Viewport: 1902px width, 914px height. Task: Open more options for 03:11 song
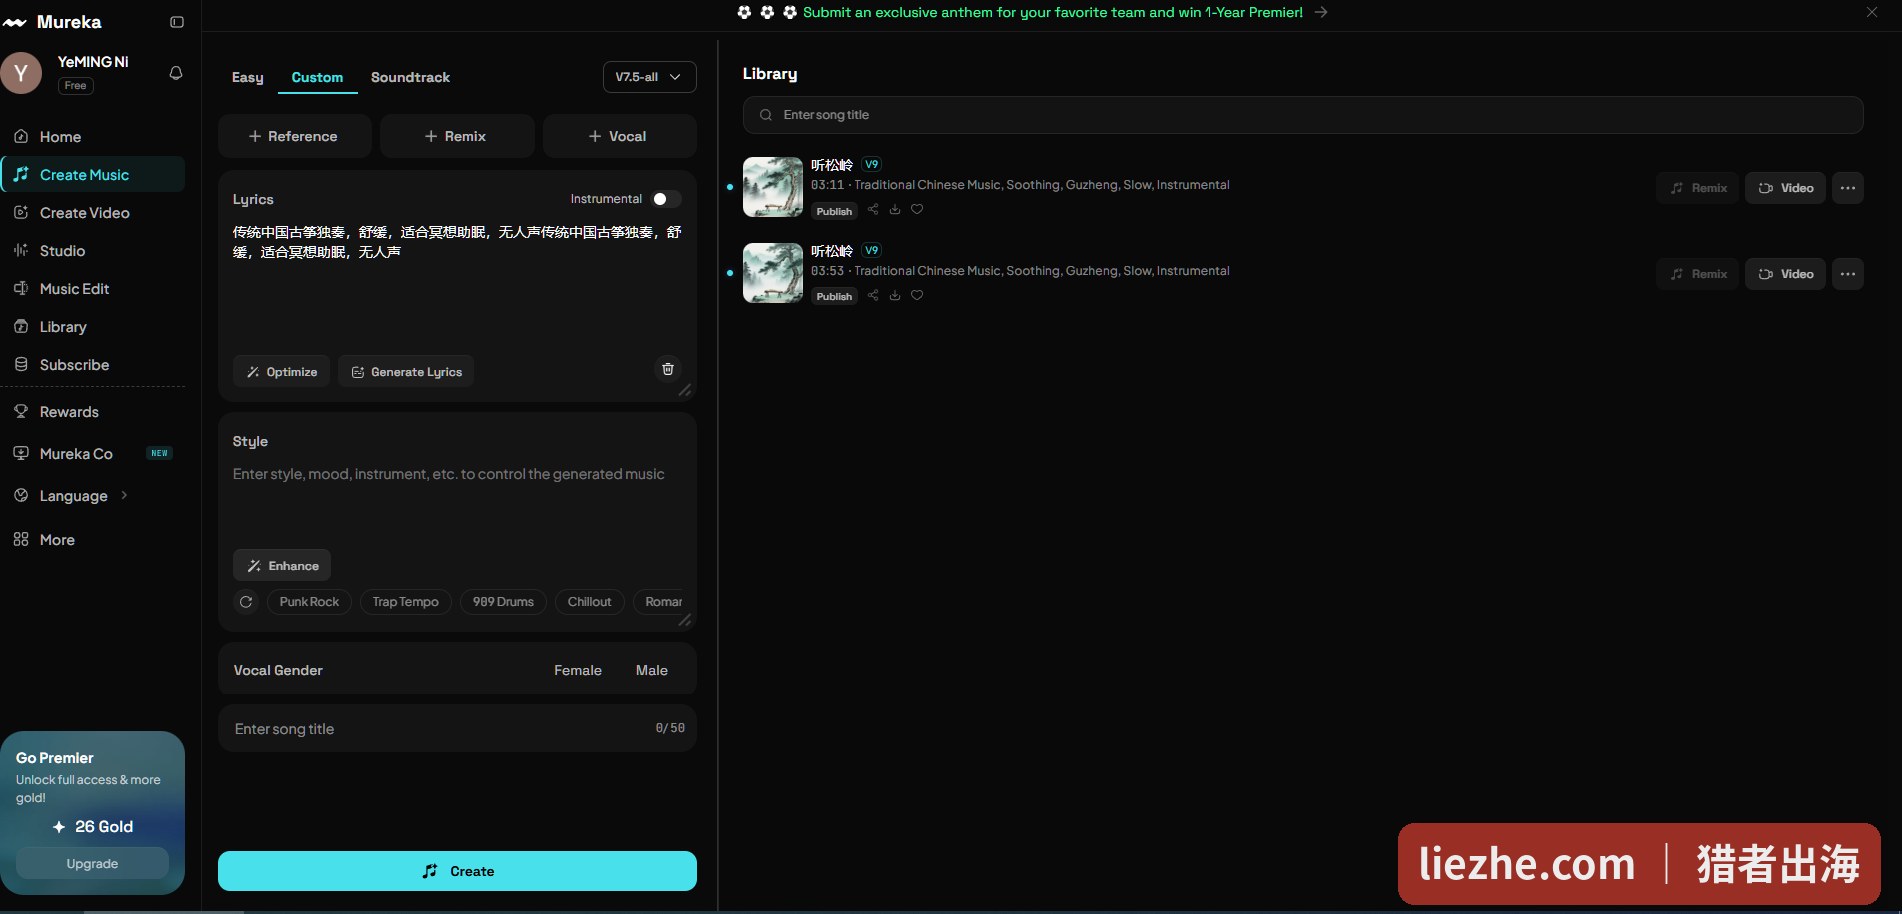pyautogui.click(x=1848, y=188)
